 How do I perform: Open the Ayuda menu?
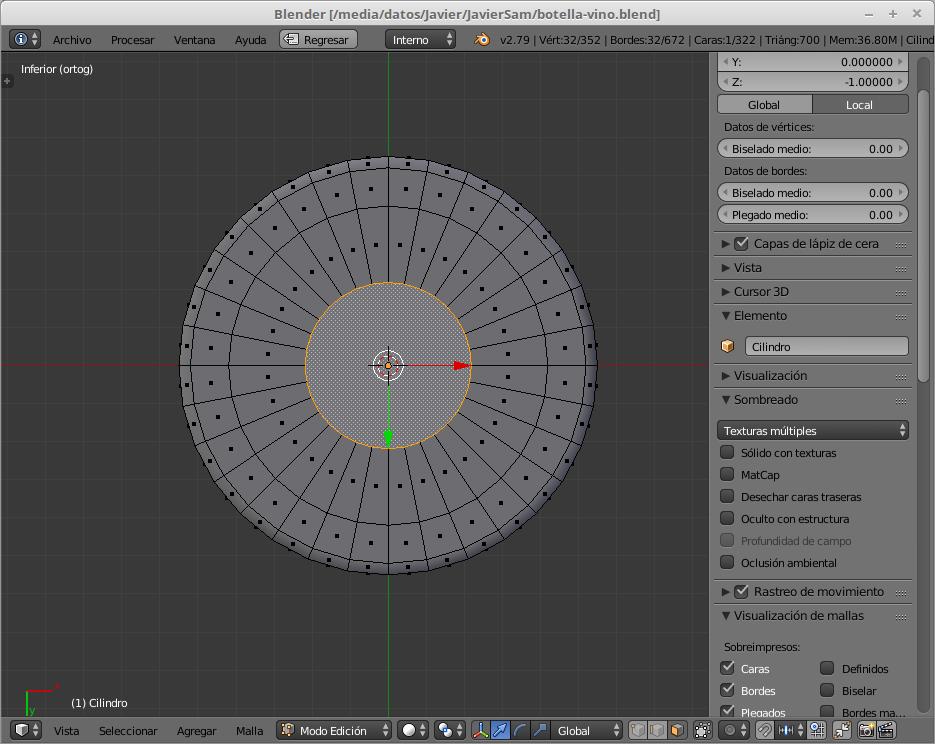(x=250, y=40)
